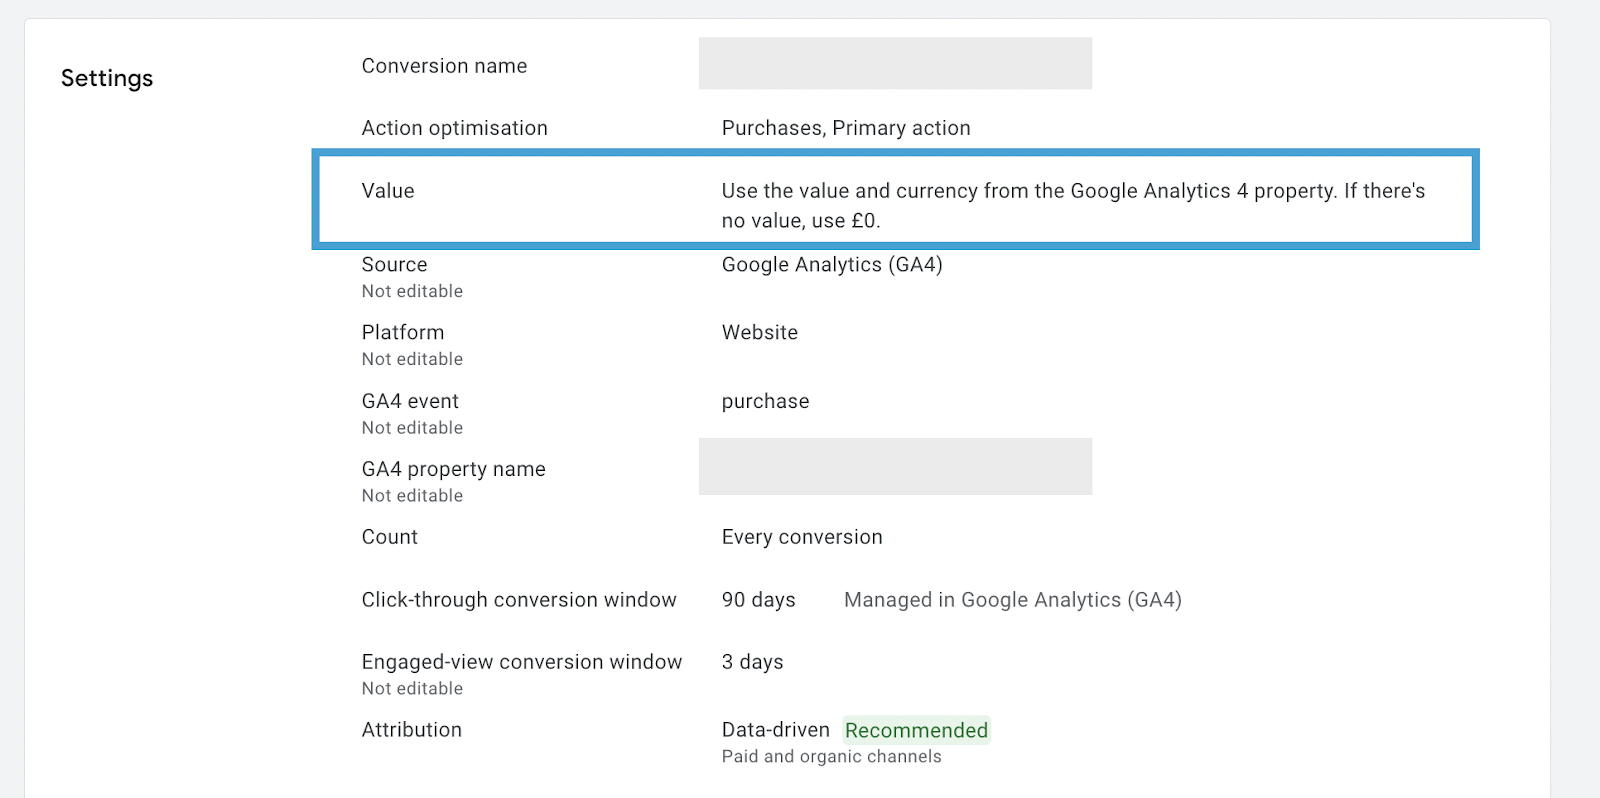Click the 'Data-driven' attribution value
The image size is (1600, 798).
pyautogui.click(x=775, y=730)
